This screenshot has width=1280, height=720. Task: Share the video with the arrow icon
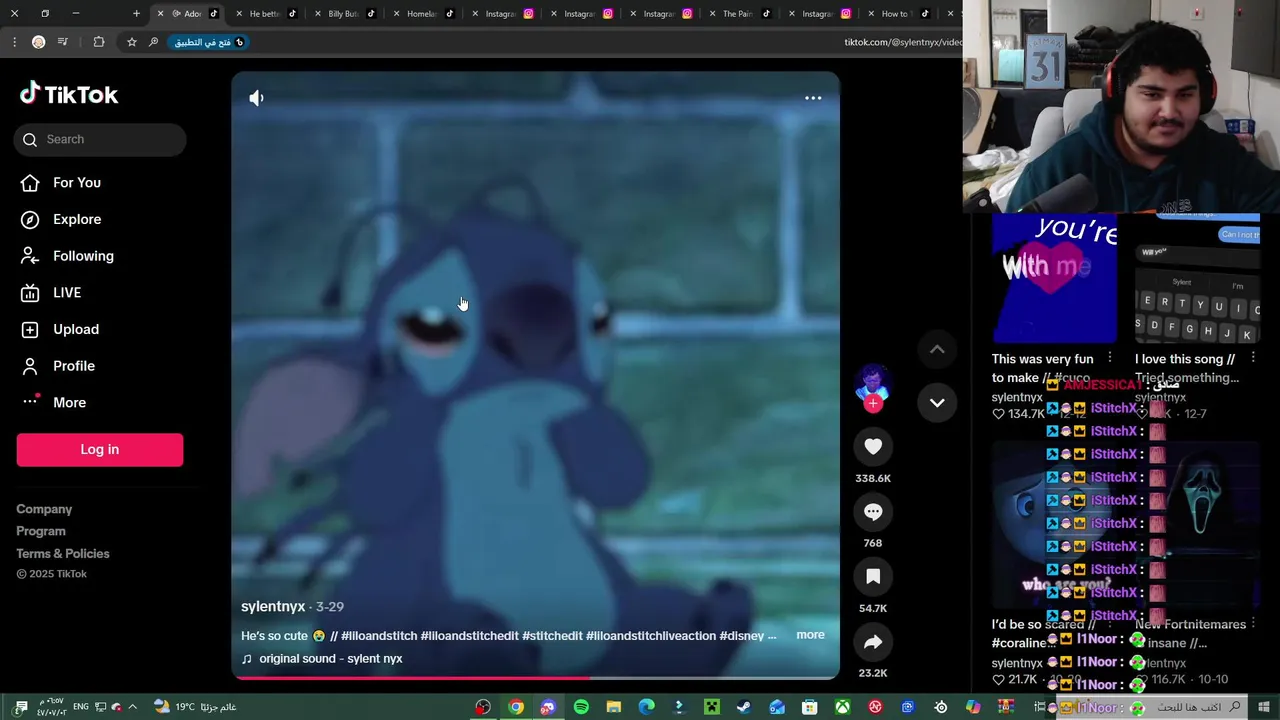873,642
